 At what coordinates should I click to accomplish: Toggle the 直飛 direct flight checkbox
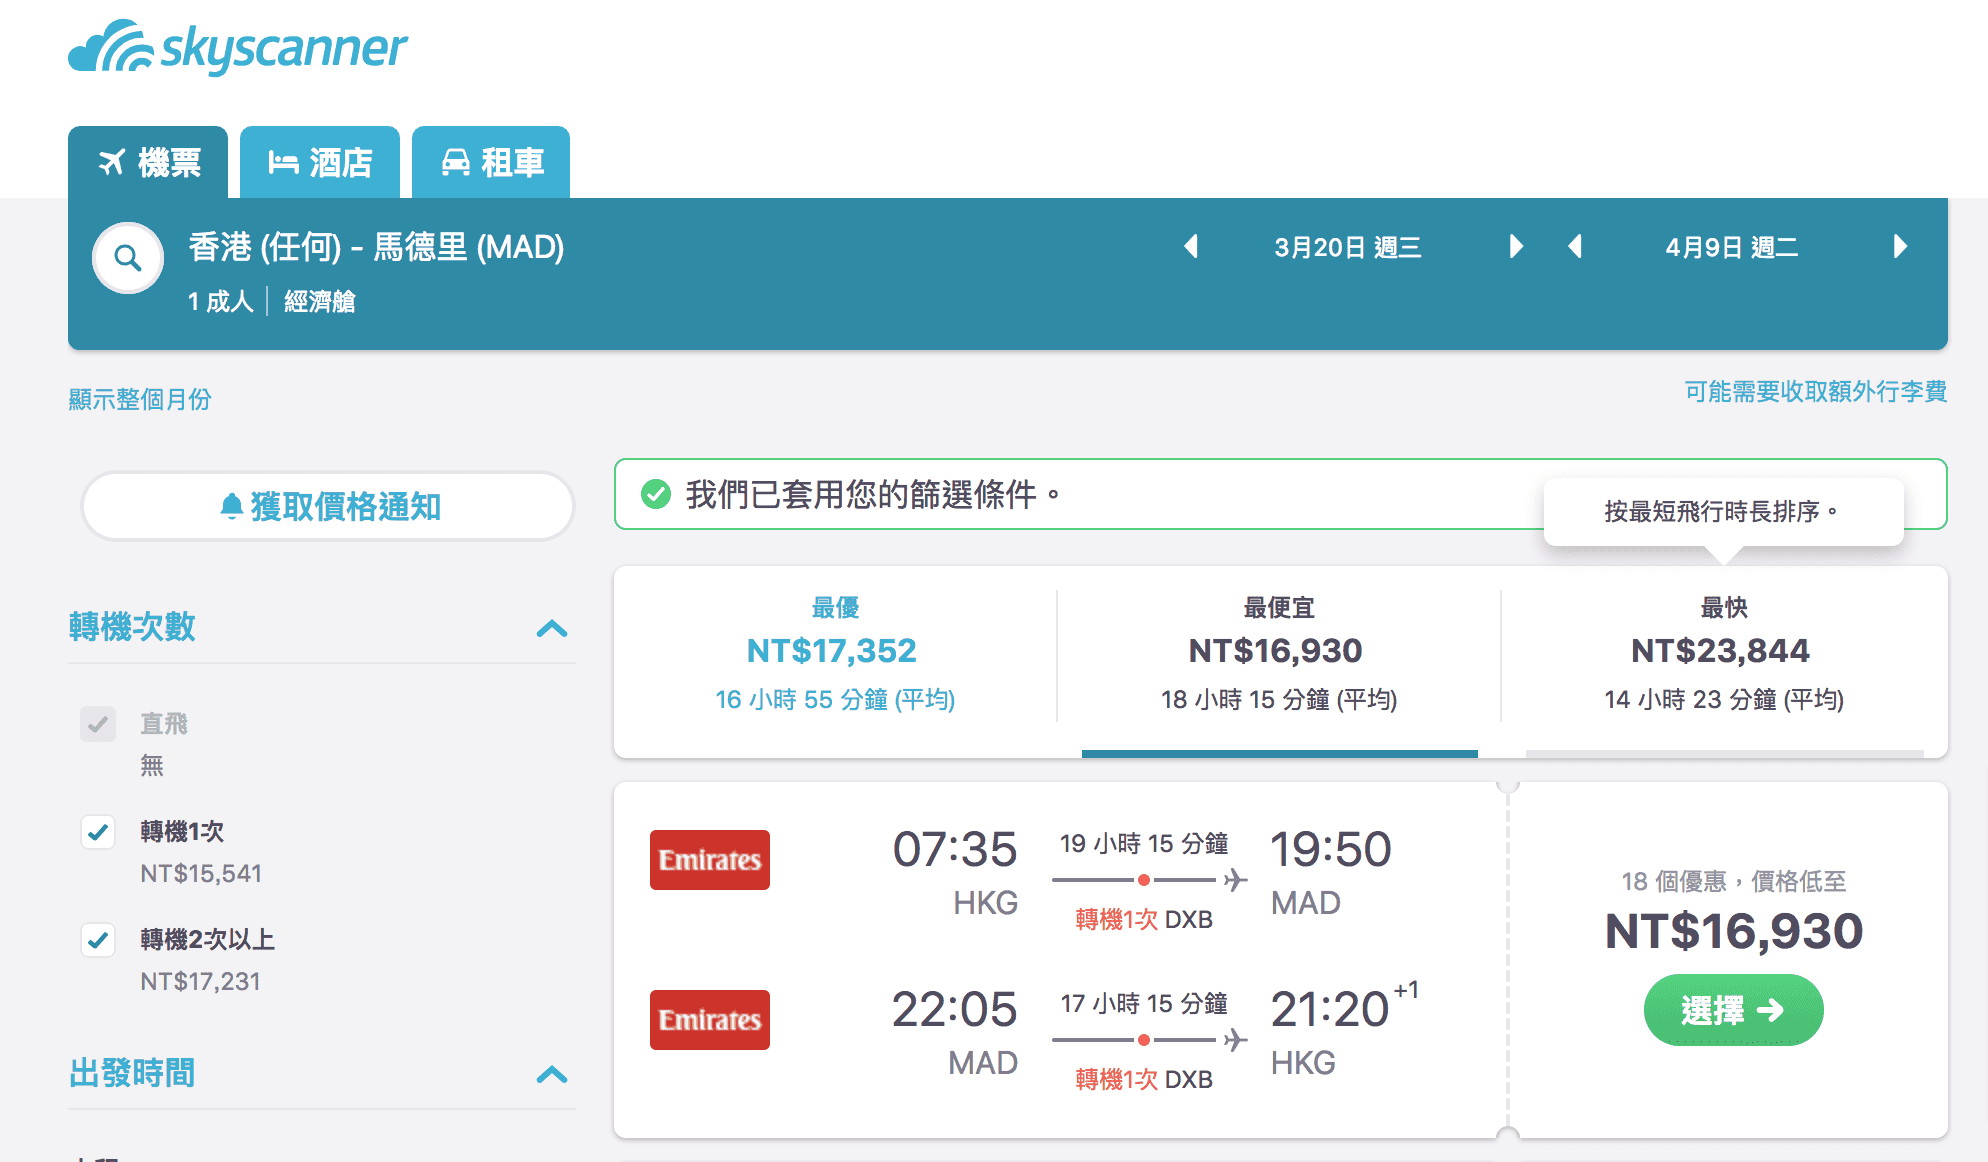(x=98, y=724)
